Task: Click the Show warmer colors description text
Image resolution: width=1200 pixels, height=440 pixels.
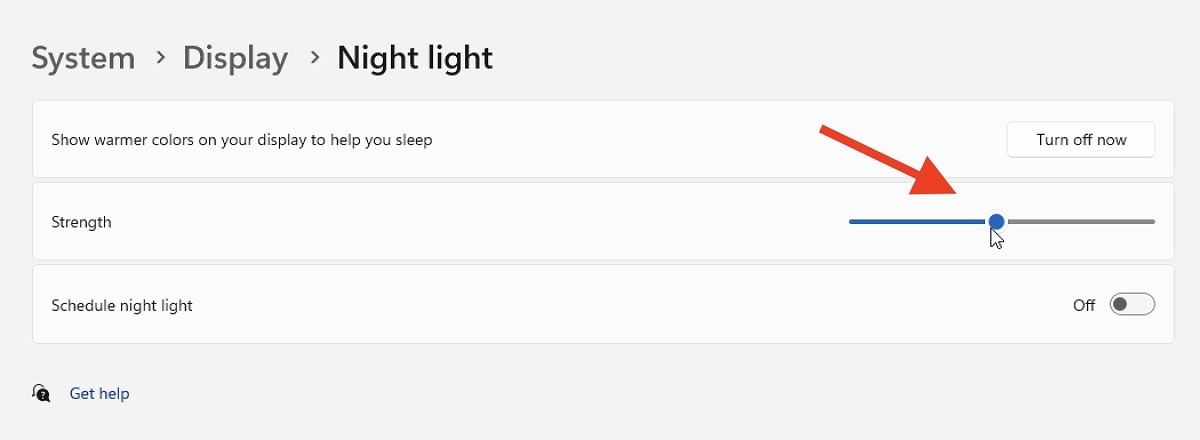Action: click(242, 140)
